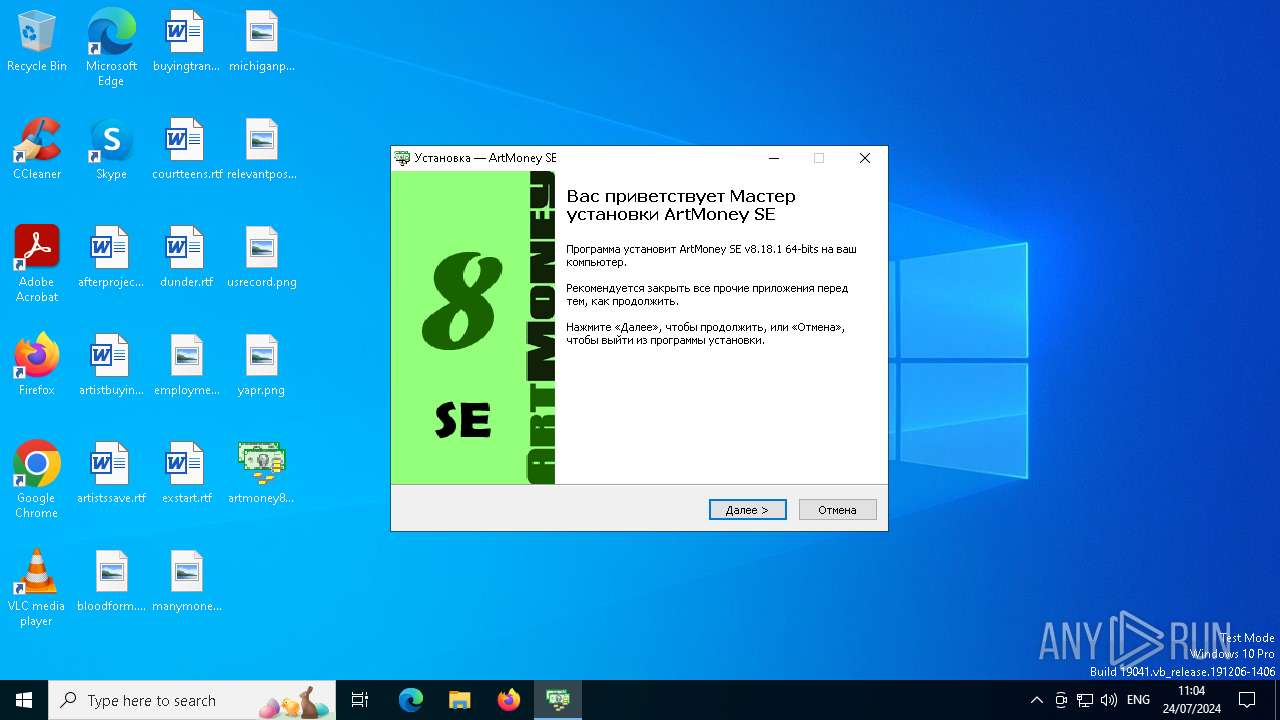This screenshot has height=720, width=1280.
Task: Select the Google Chrome desktop shortcut
Action: pyautogui.click(x=37, y=480)
